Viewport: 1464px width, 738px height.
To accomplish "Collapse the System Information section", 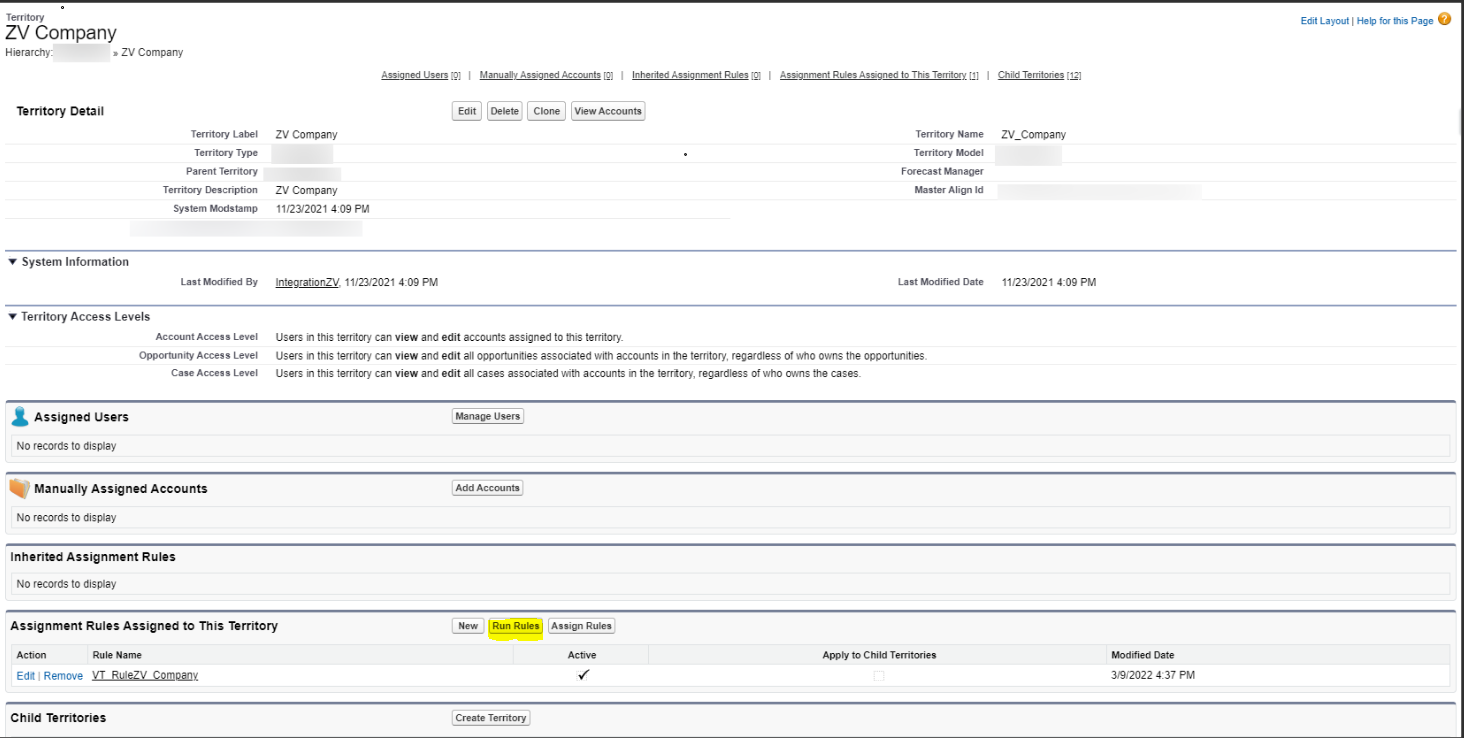I will [13, 262].
